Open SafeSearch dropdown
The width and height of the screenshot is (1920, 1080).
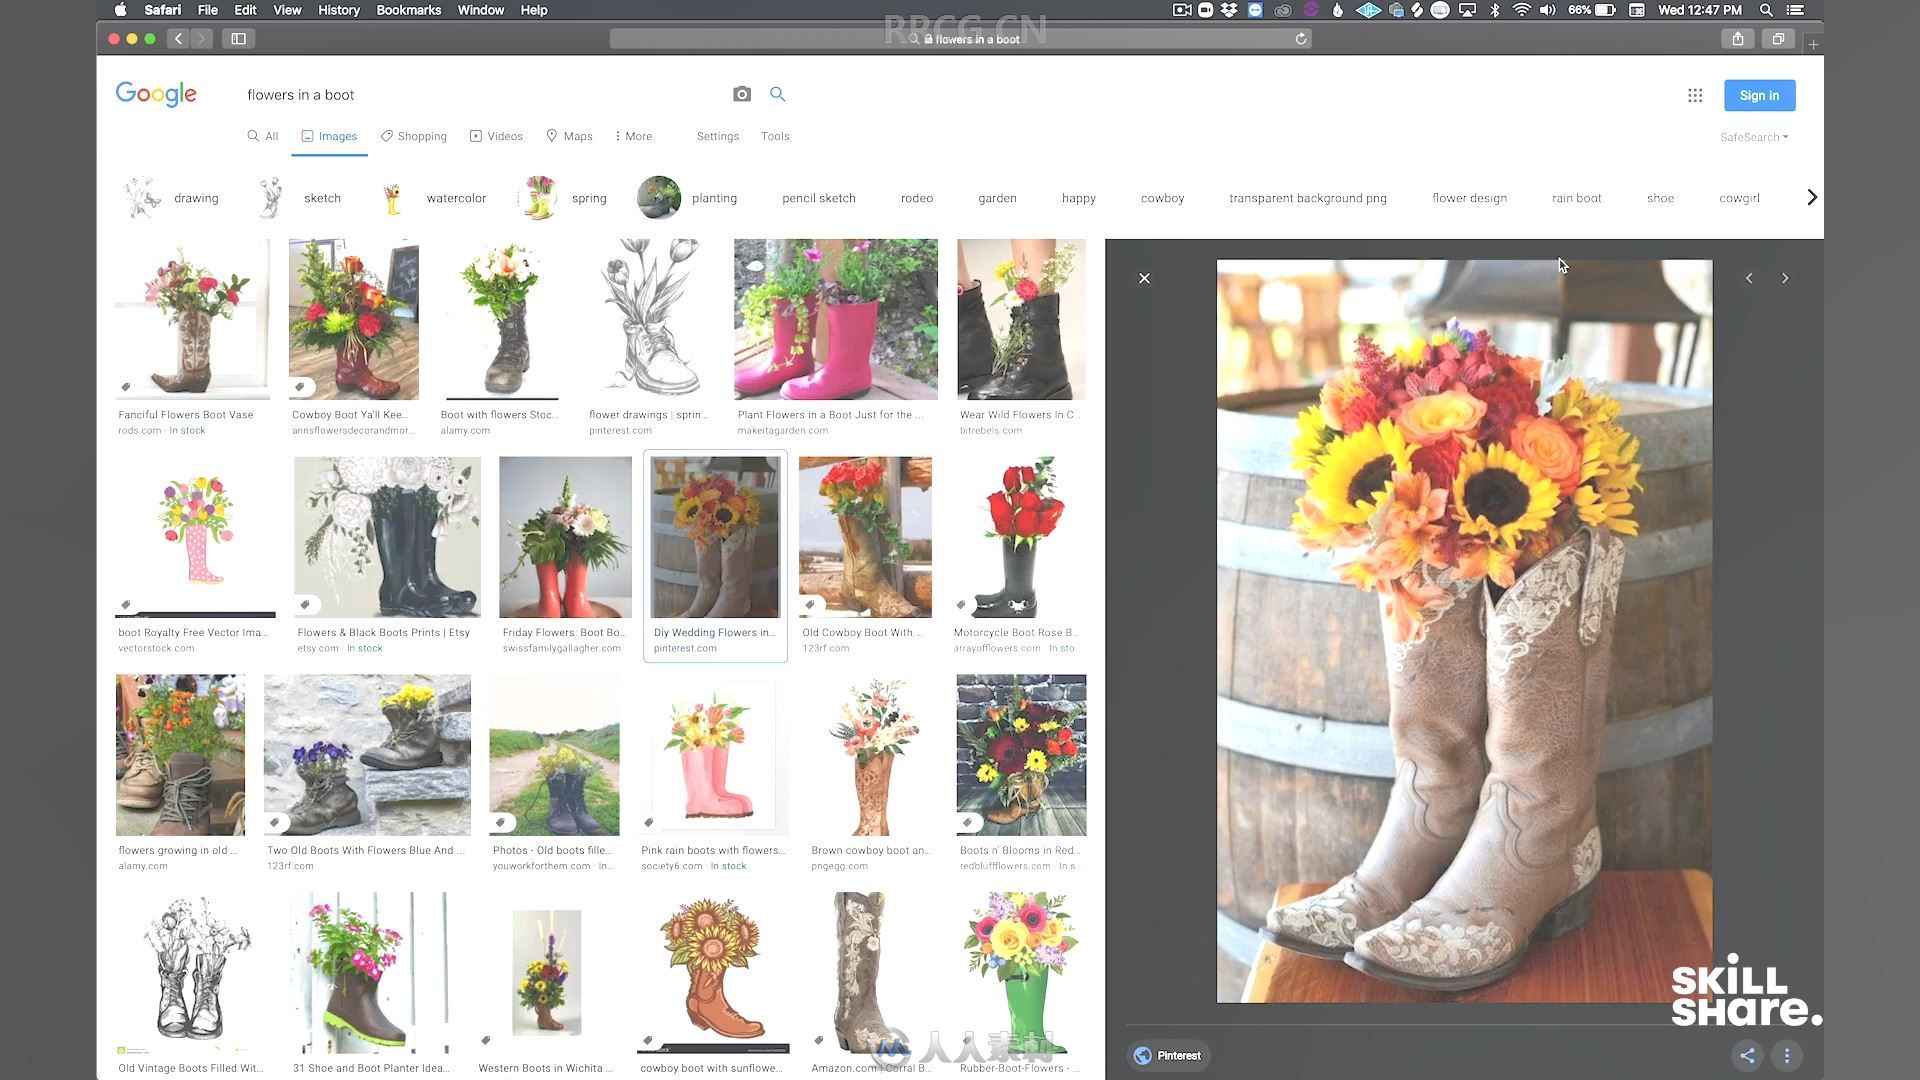click(x=1754, y=137)
